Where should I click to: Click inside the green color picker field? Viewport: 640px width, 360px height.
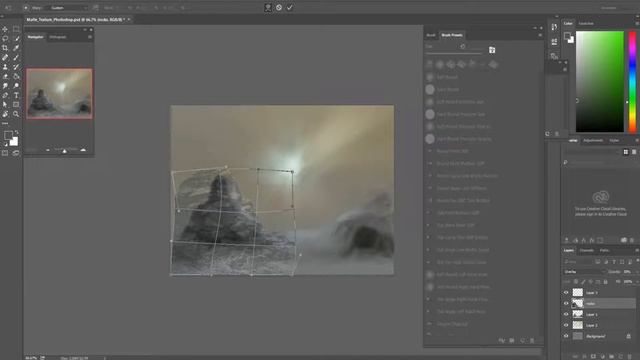600,82
